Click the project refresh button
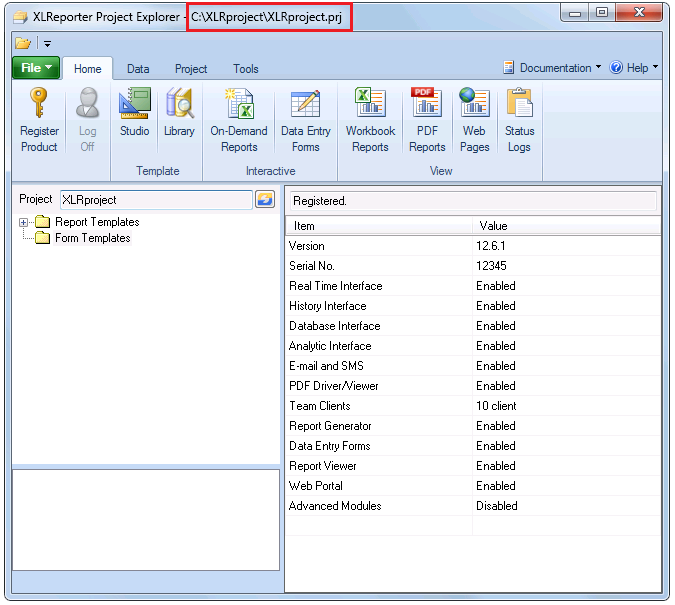The width and height of the screenshot is (675, 605). point(265,199)
